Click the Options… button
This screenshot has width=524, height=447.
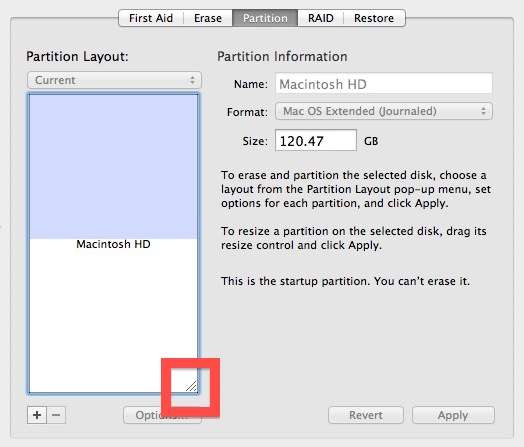(162, 415)
